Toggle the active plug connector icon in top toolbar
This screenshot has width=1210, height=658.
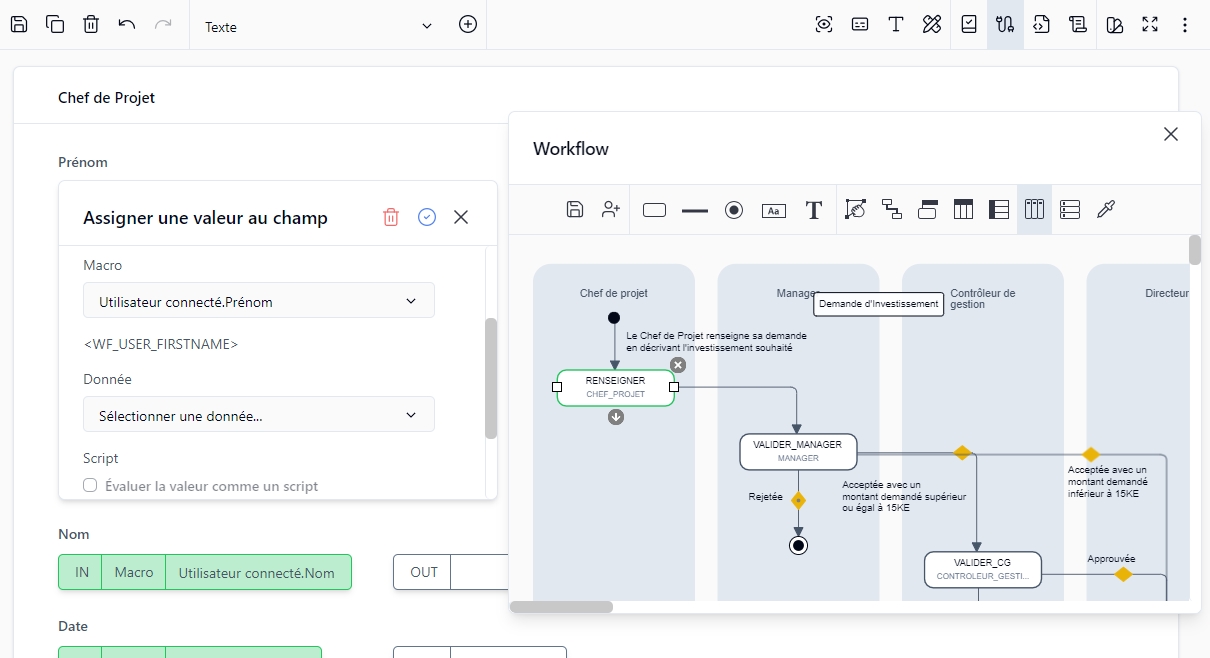(1005, 25)
